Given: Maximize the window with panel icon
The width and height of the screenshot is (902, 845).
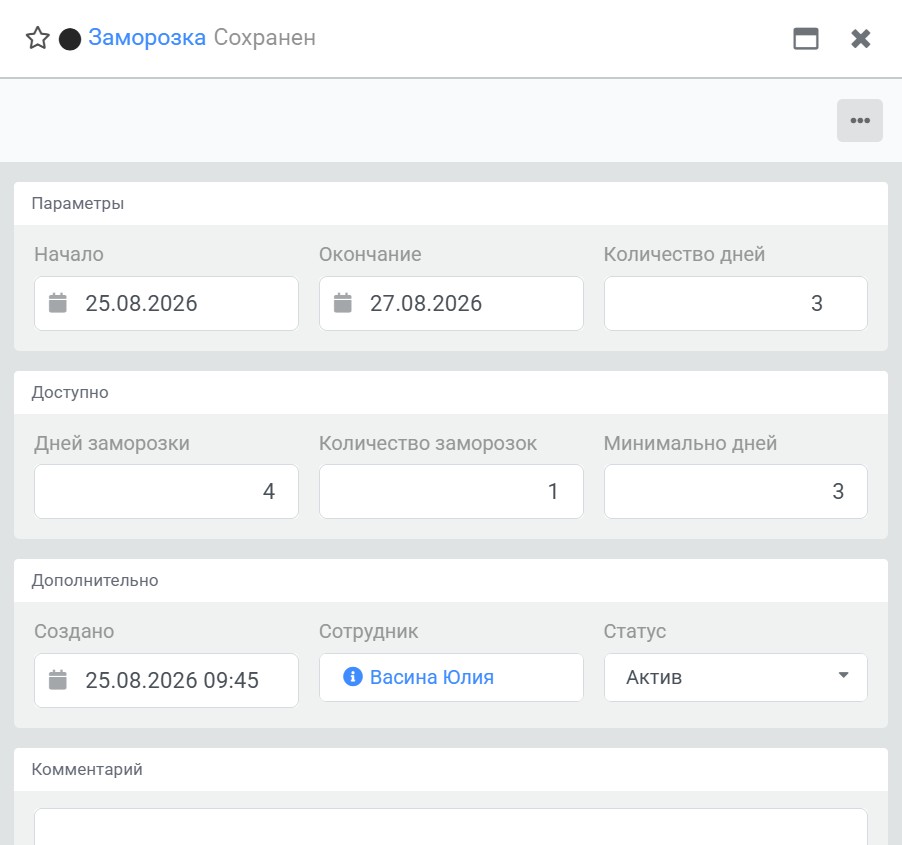Looking at the screenshot, I should click(805, 39).
